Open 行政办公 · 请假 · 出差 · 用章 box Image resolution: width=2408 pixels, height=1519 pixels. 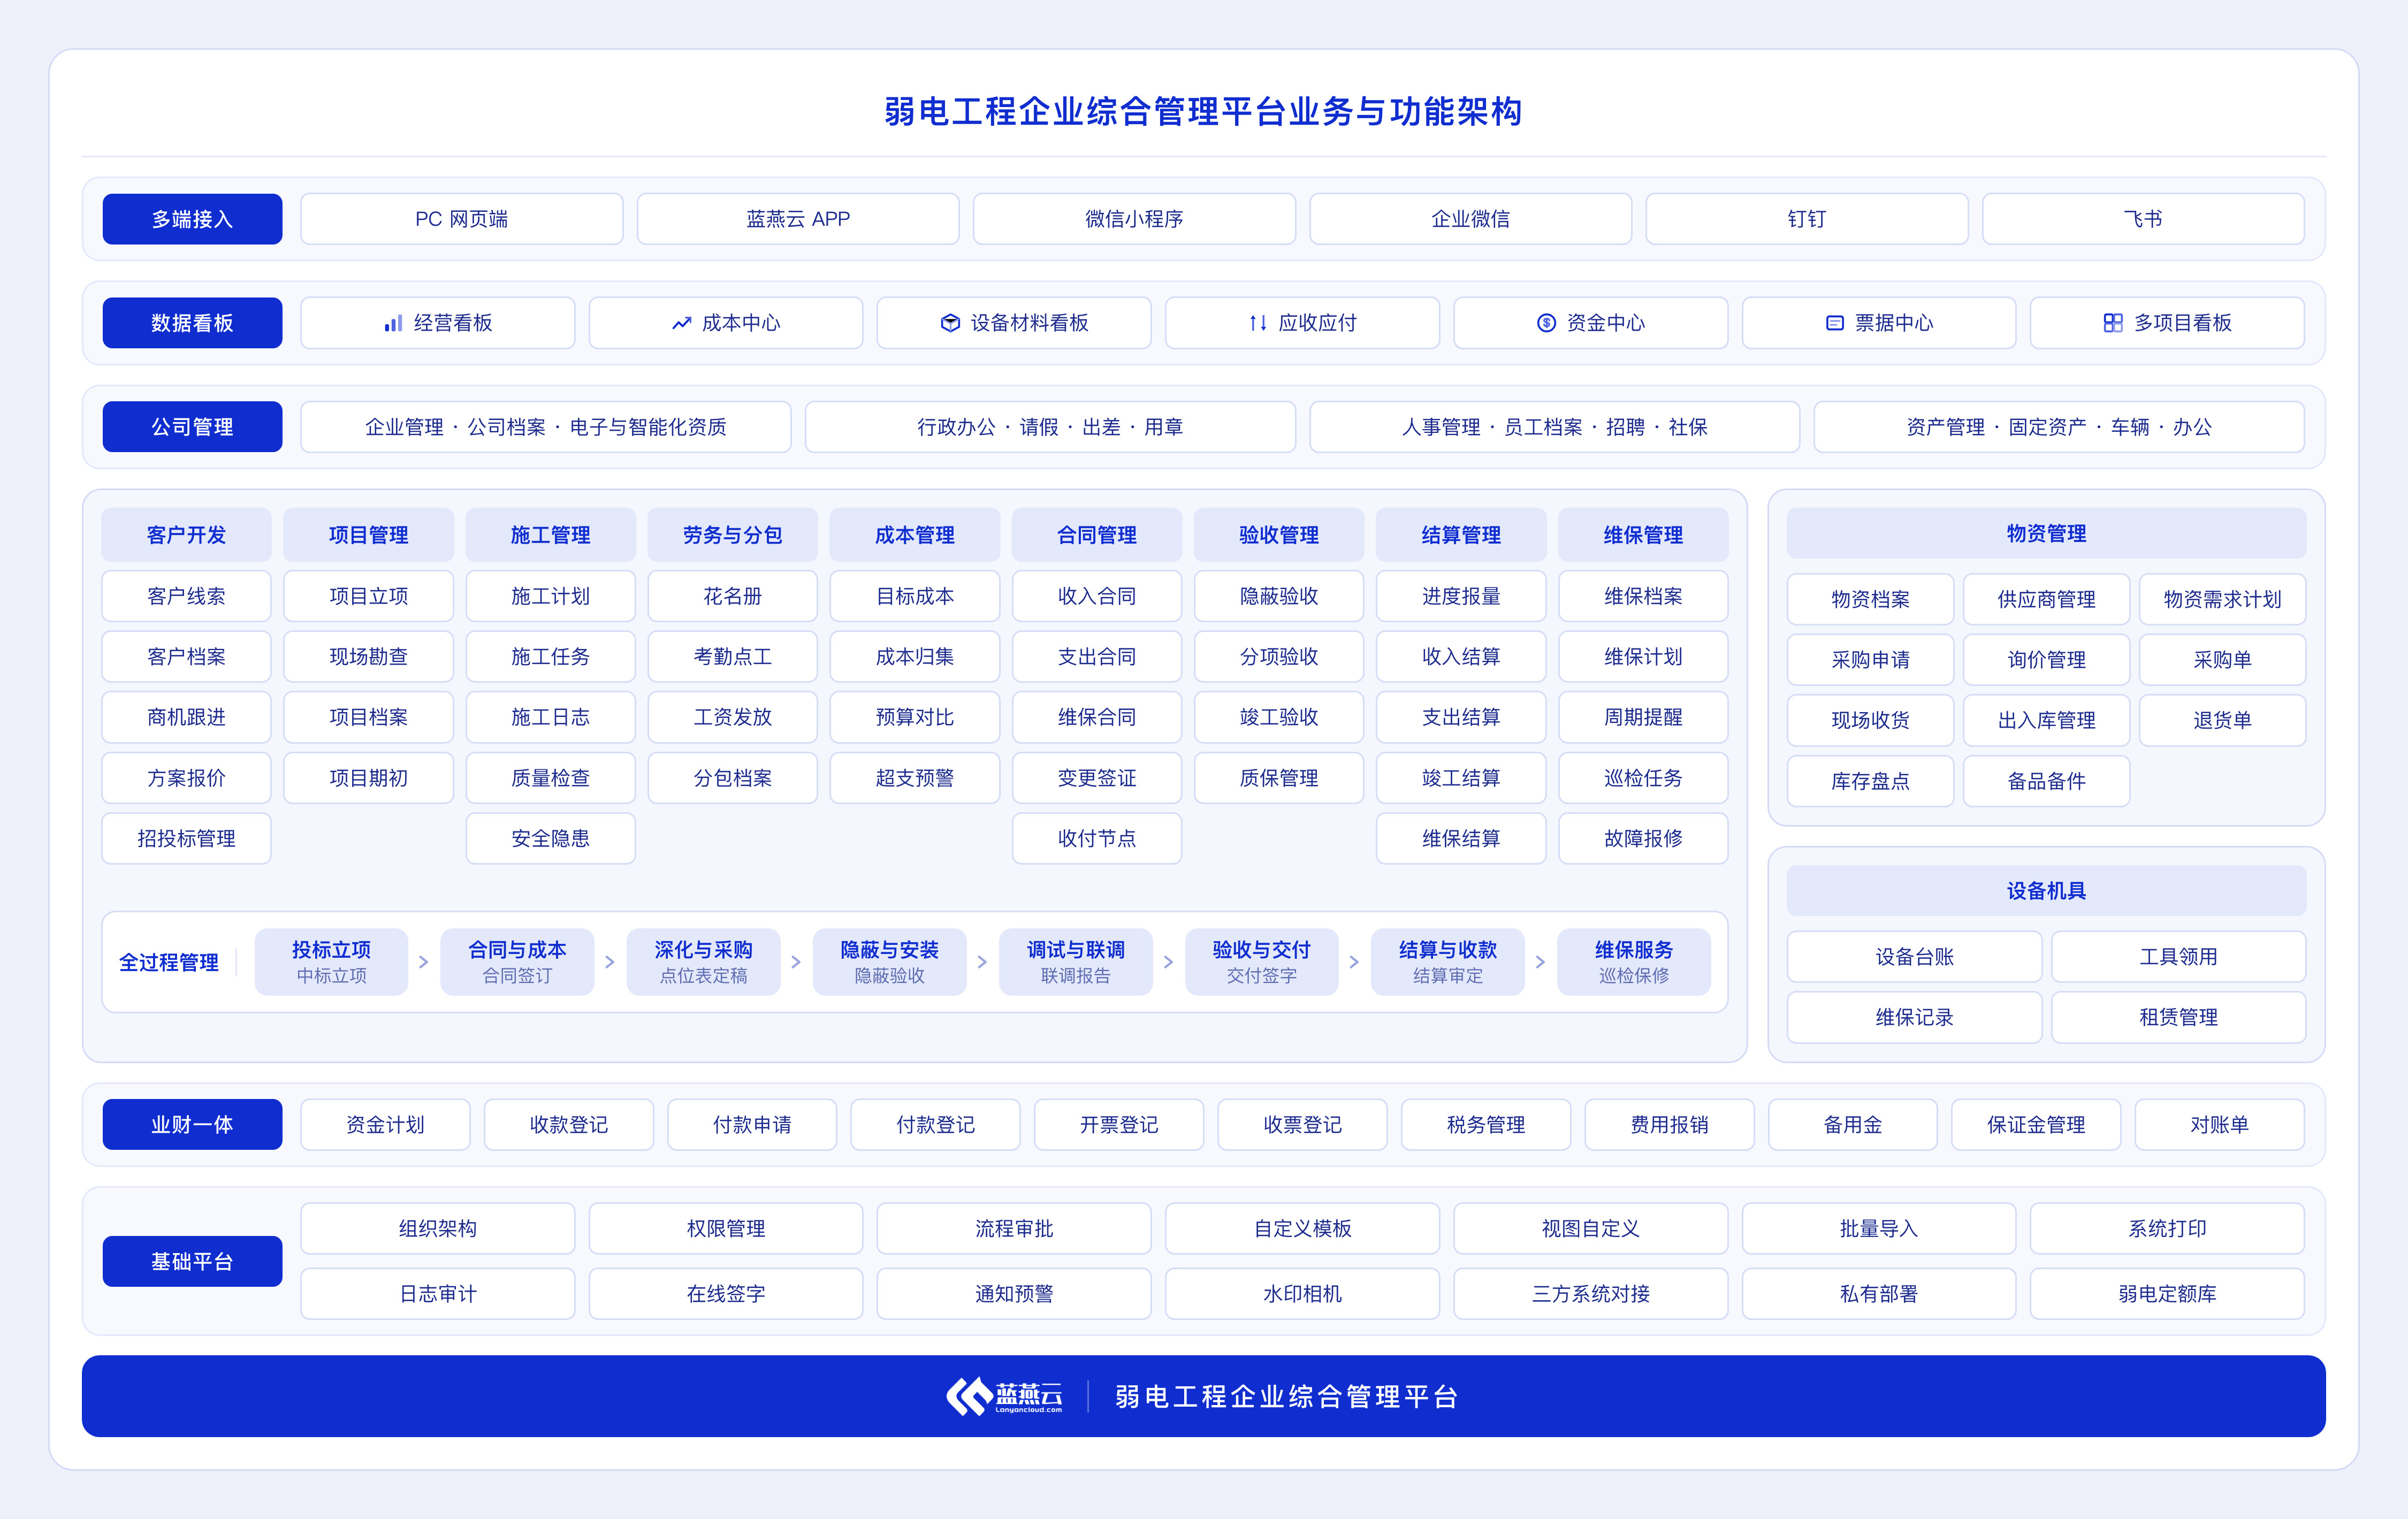(1050, 427)
